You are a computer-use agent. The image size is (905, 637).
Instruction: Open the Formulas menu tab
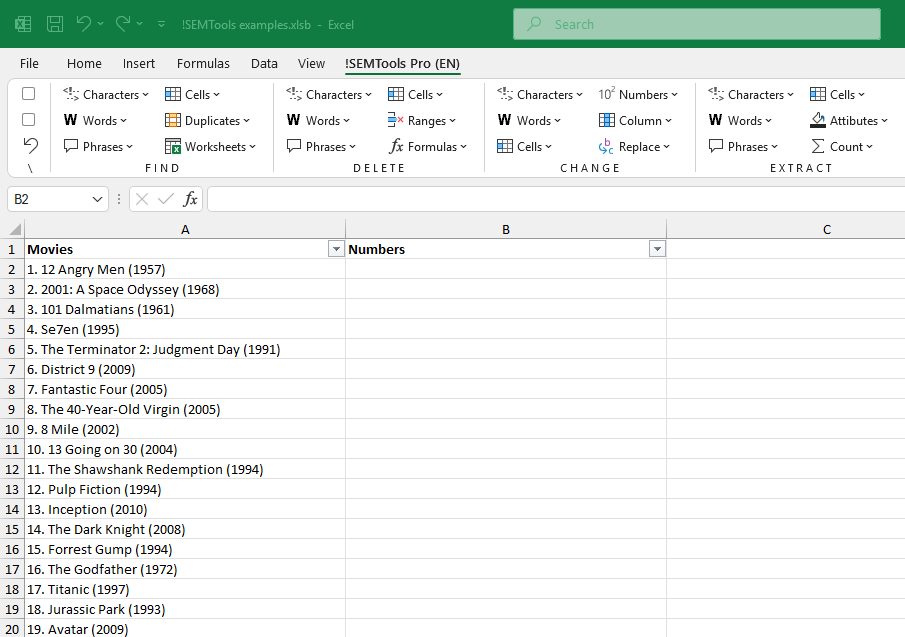(203, 62)
